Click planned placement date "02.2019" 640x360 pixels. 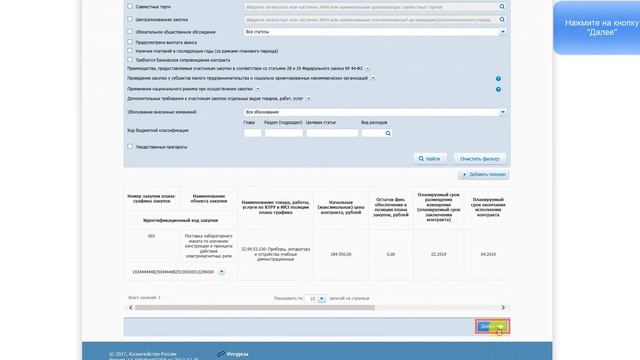pos(438,254)
